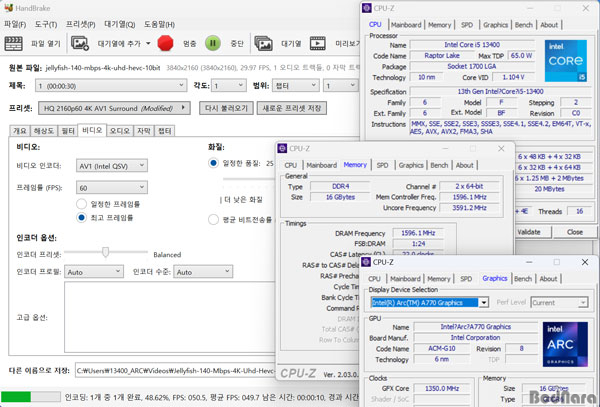Open the video encoder AV1 (Intel QSV) dropdown
The height and width of the screenshot is (407, 600).
[x=112, y=166]
